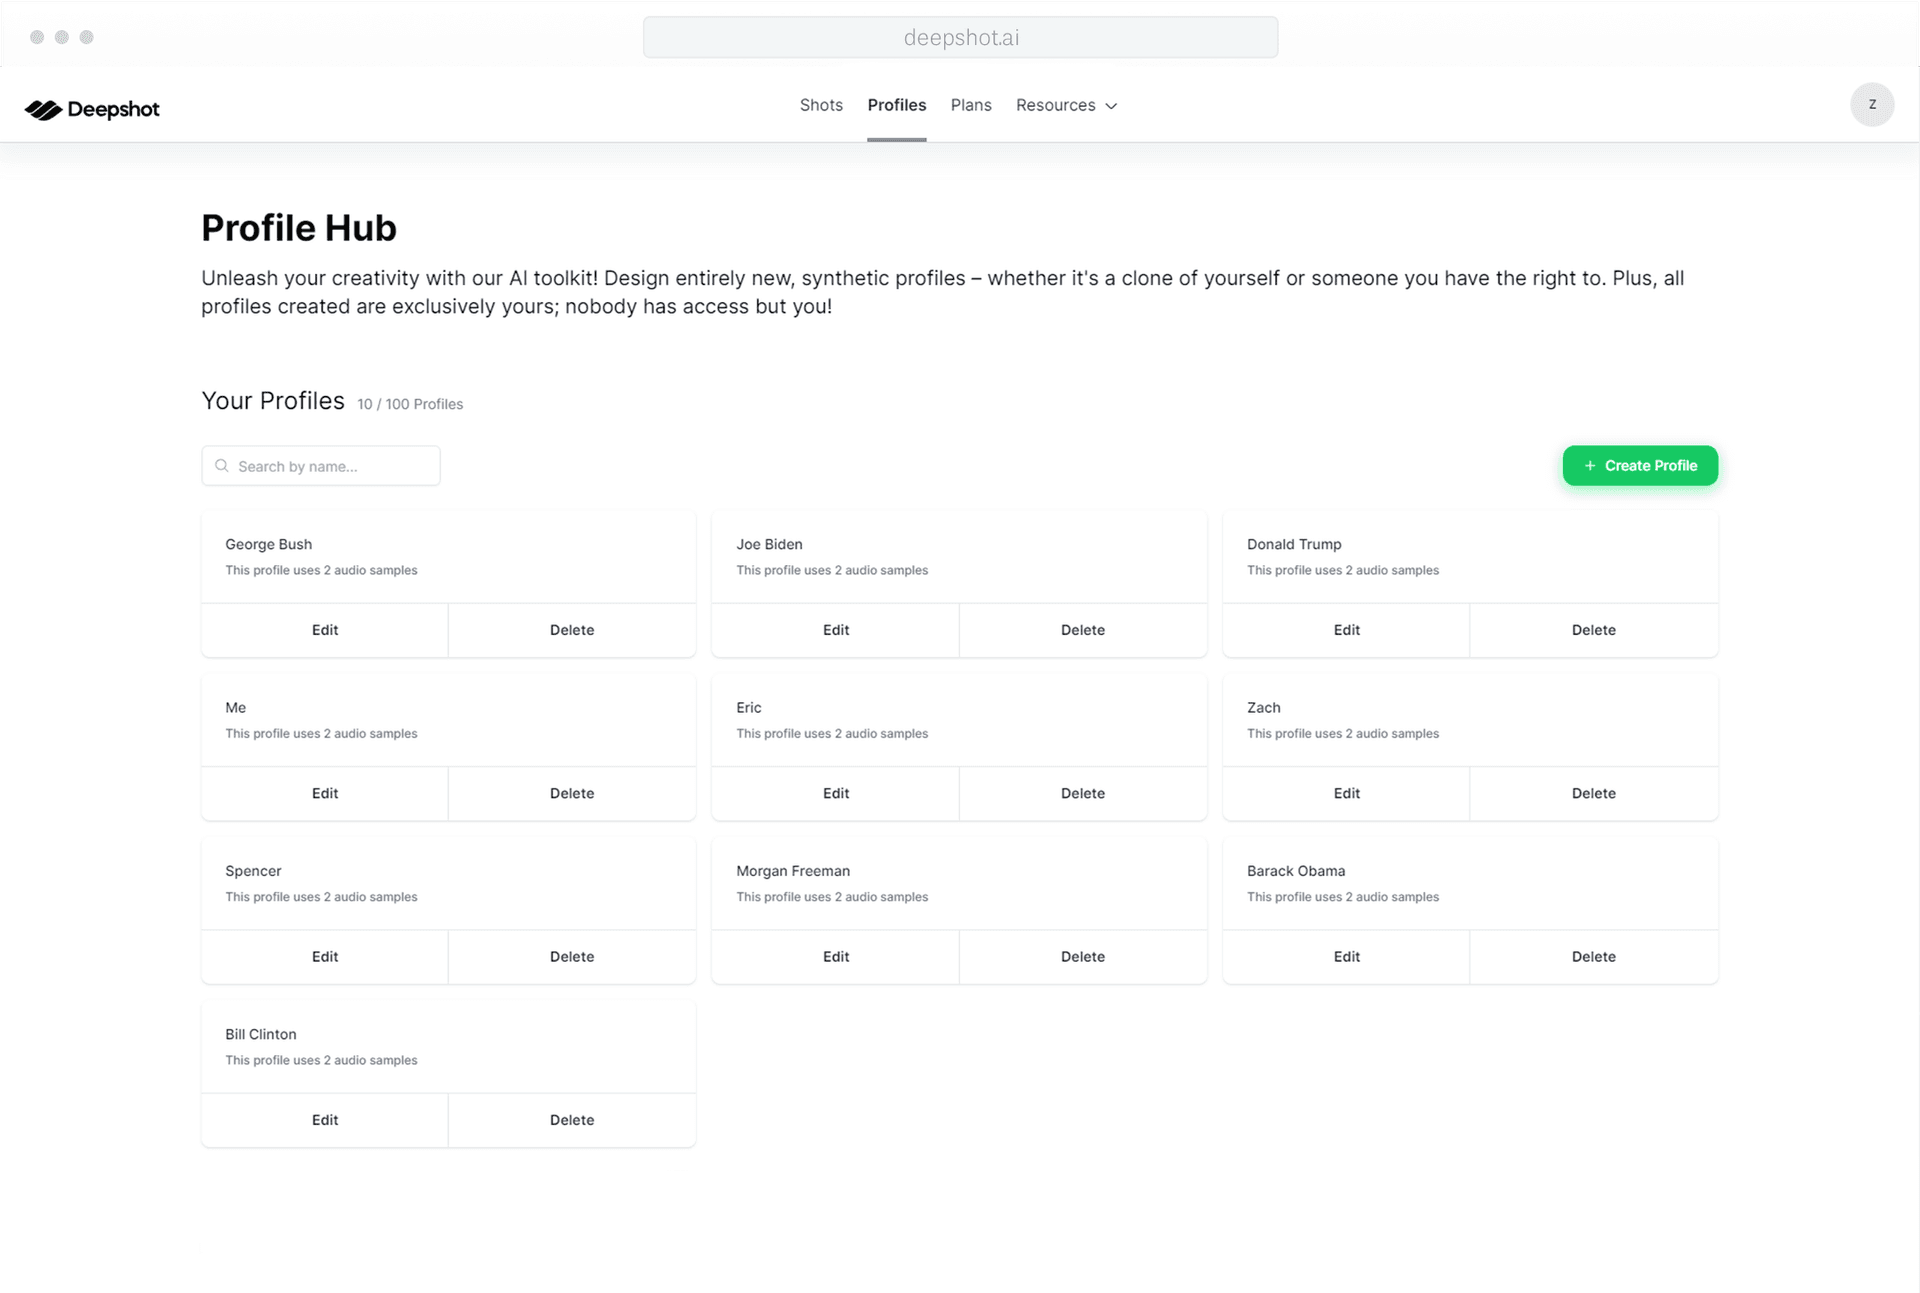Delete the Spencer profile

click(571, 956)
